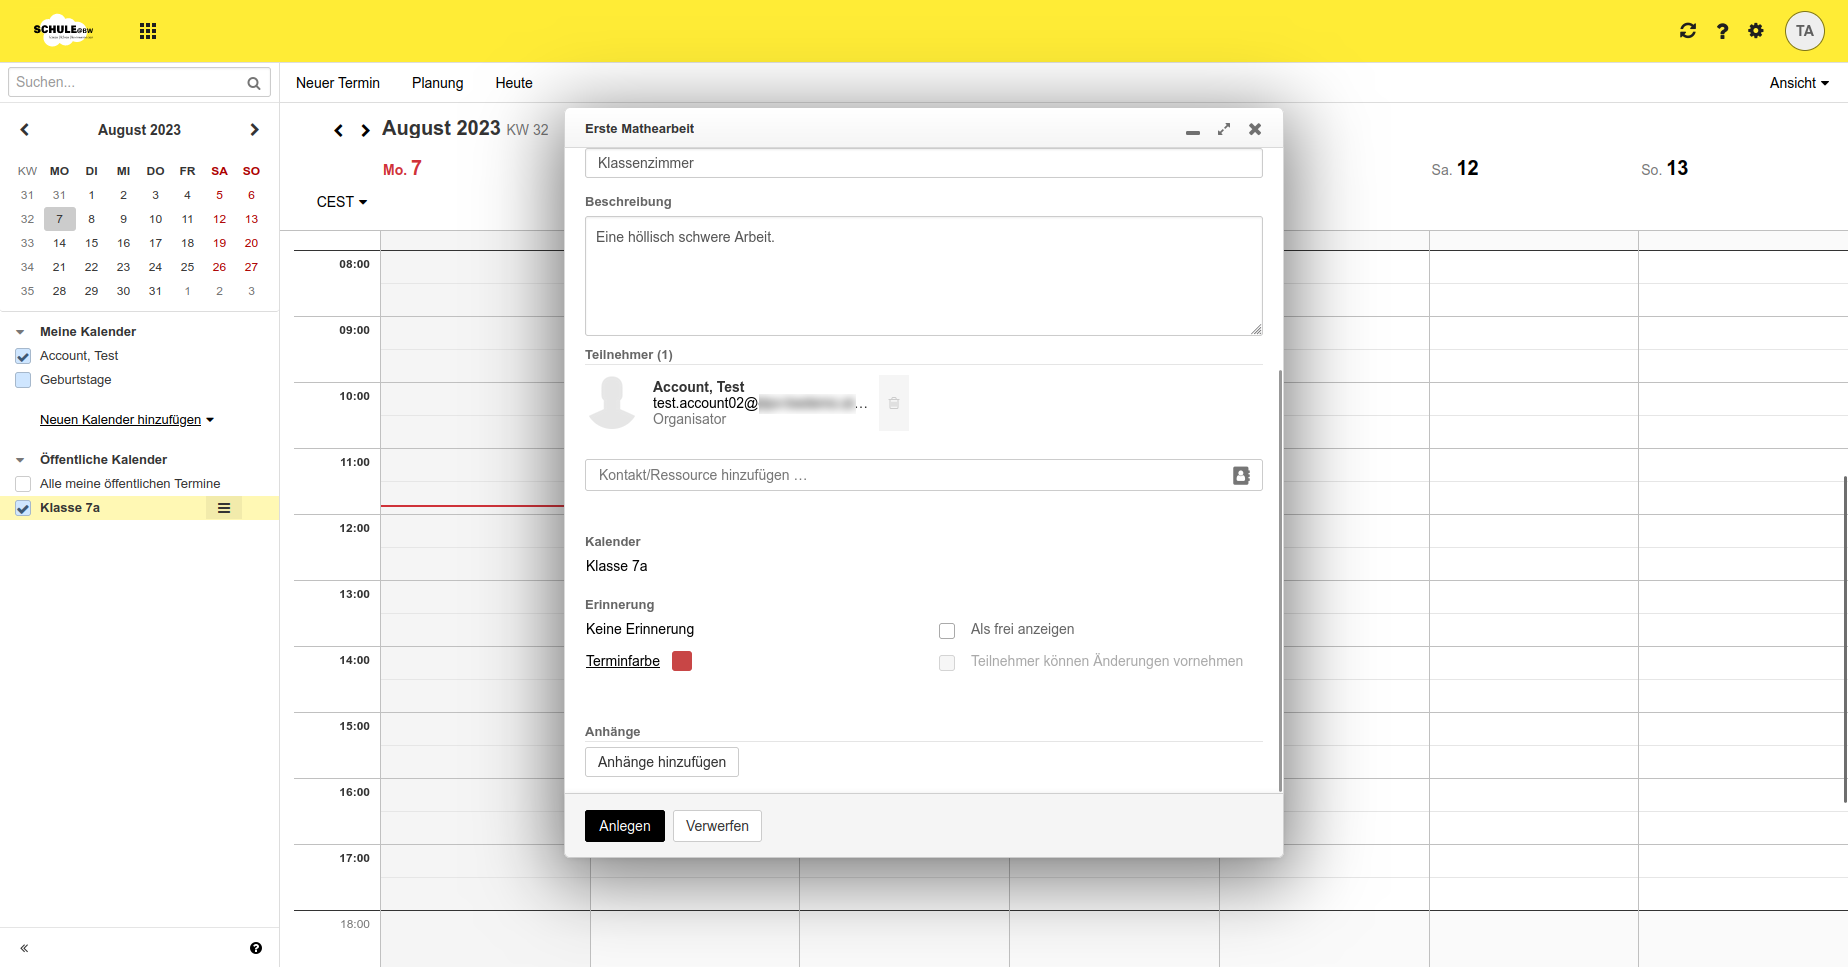Open Klasse 7a calendar actions menu icon

pyautogui.click(x=224, y=508)
